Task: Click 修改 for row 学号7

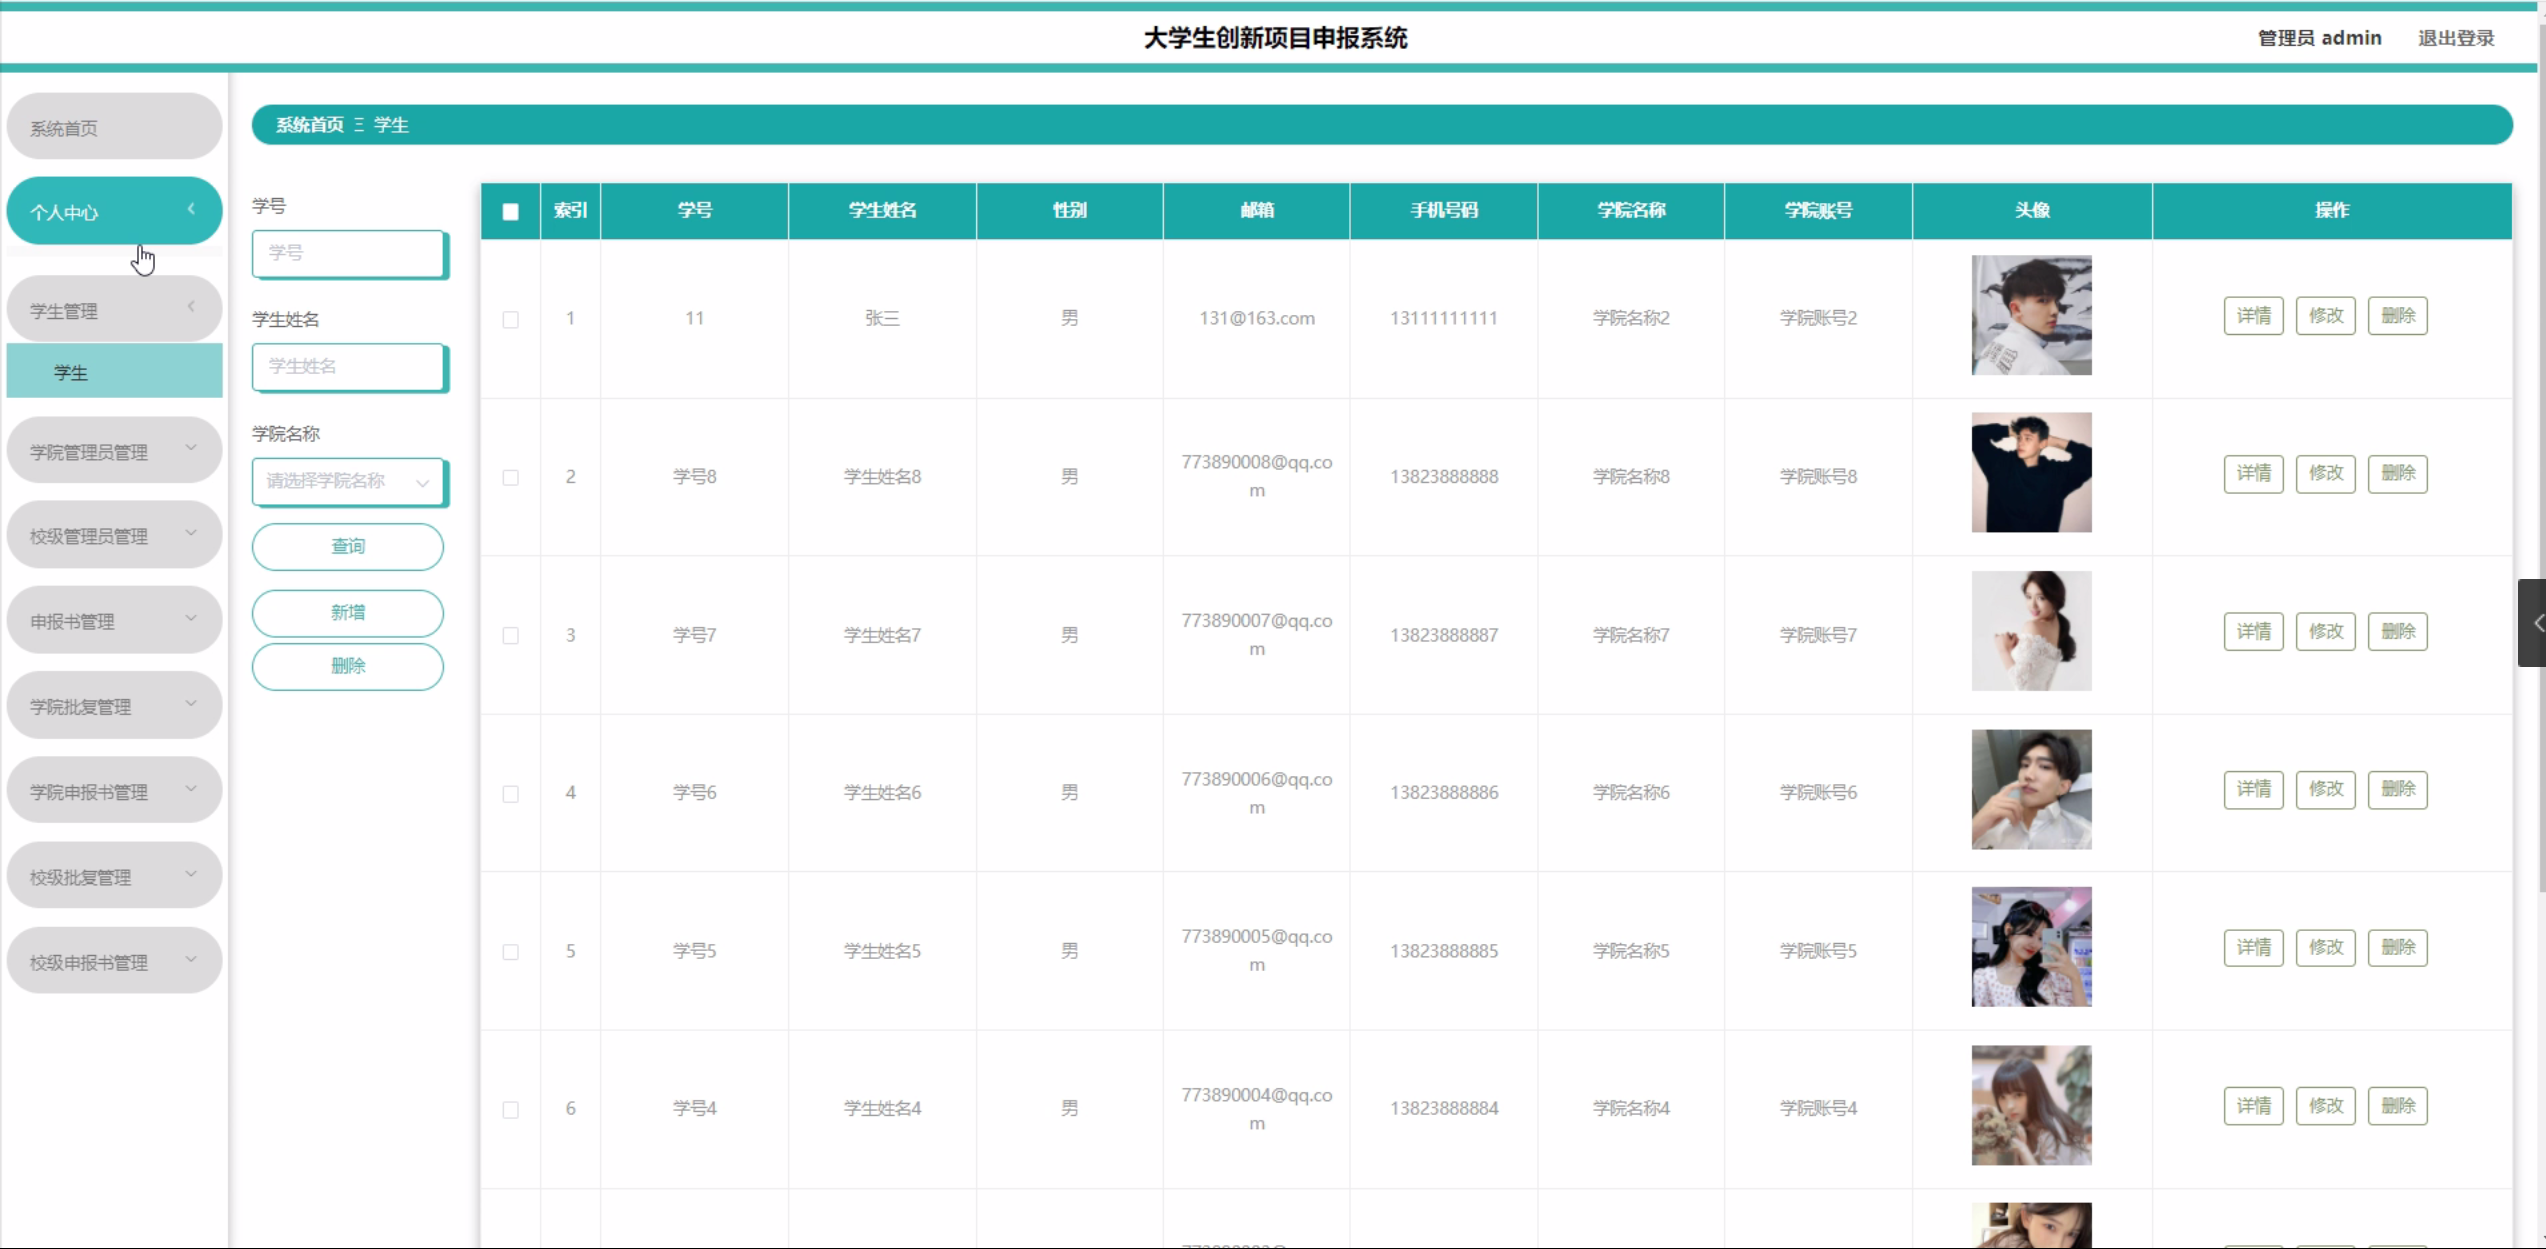Action: click(2325, 632)
